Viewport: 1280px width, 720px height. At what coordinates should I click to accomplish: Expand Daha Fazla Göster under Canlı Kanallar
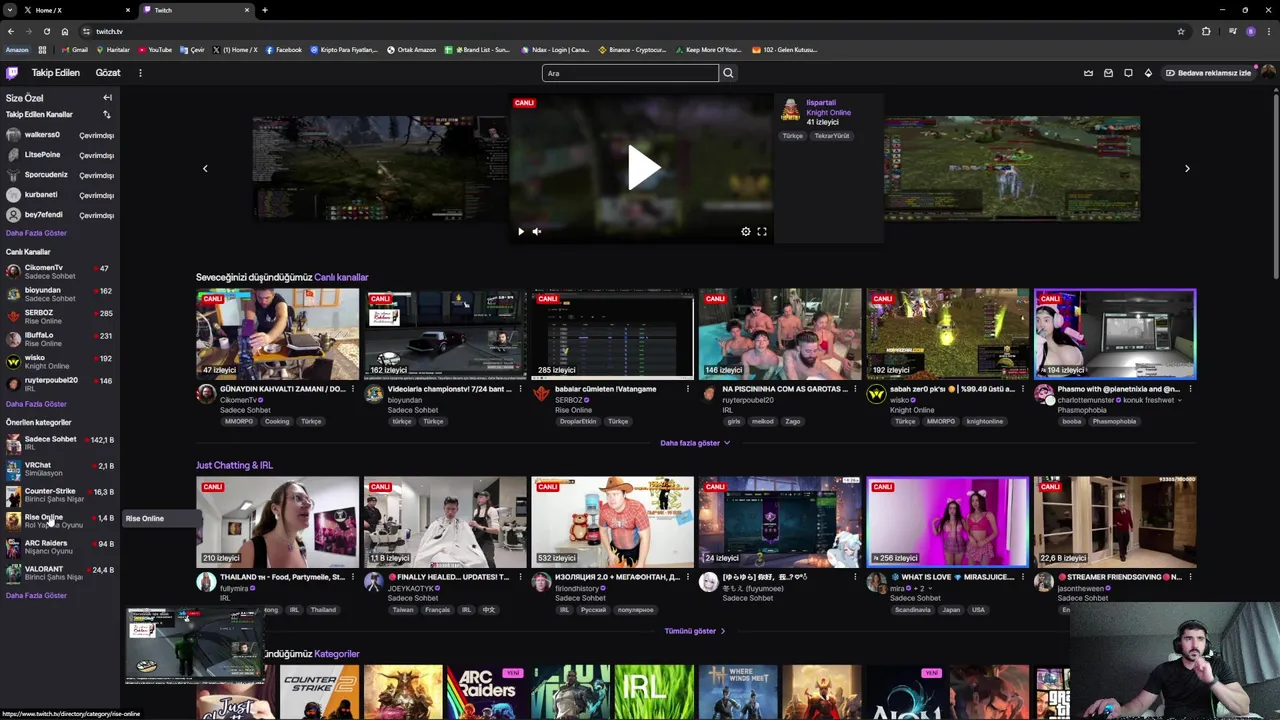coord(36,404)
